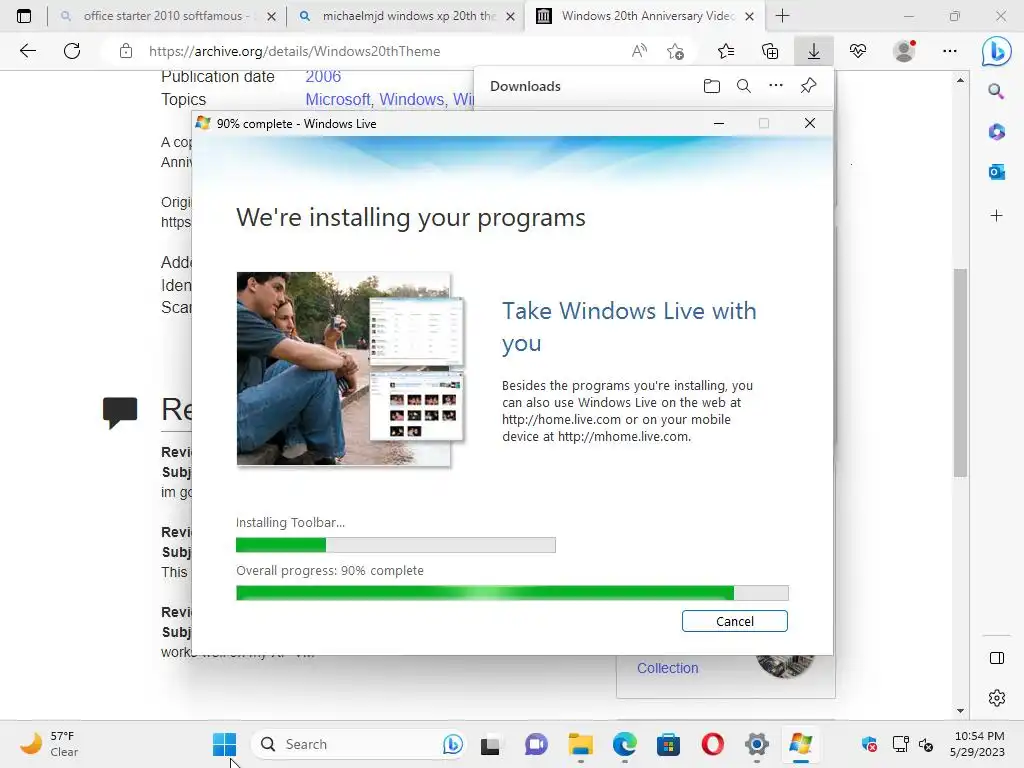1024x768 pixels.
Task: Open Edge Settings and more menu
Action: pyautogui.click(x=950, y=51)
